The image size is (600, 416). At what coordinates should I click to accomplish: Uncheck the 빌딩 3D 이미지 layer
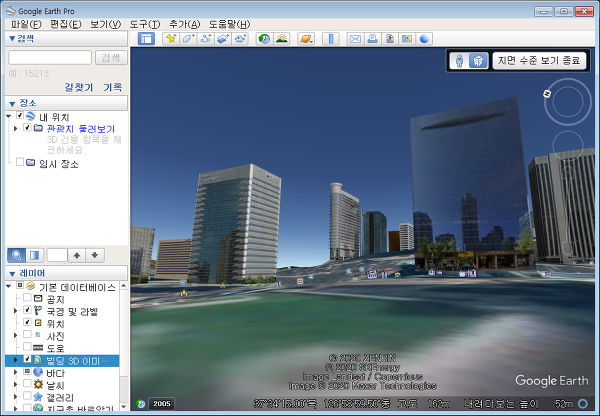pos(27,359)
